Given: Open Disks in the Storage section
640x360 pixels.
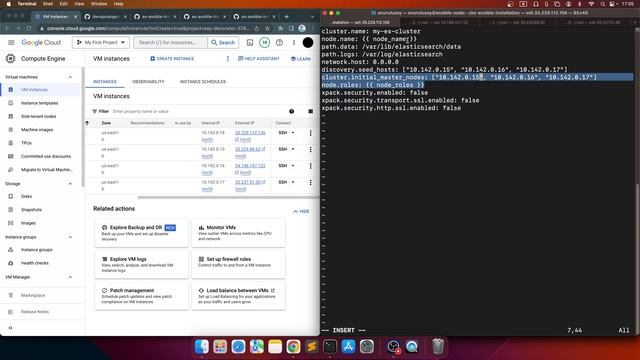Looking at the screenshot, I should [26, 197].
